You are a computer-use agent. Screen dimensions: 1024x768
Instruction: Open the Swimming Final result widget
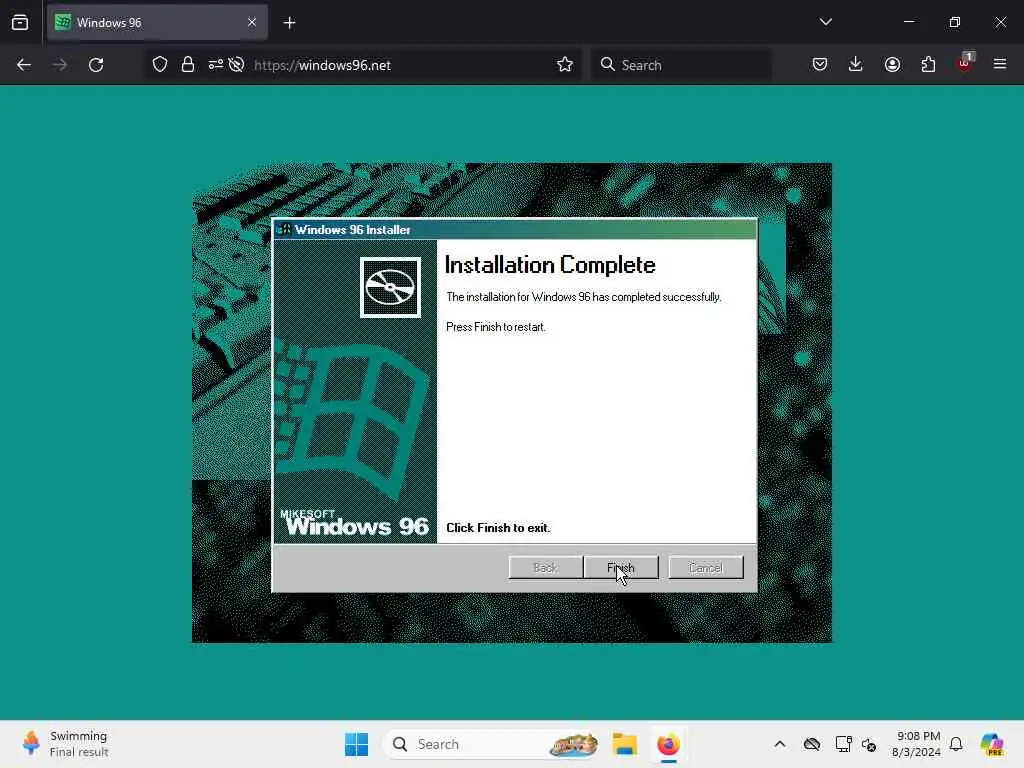click(x=65, y=744)
